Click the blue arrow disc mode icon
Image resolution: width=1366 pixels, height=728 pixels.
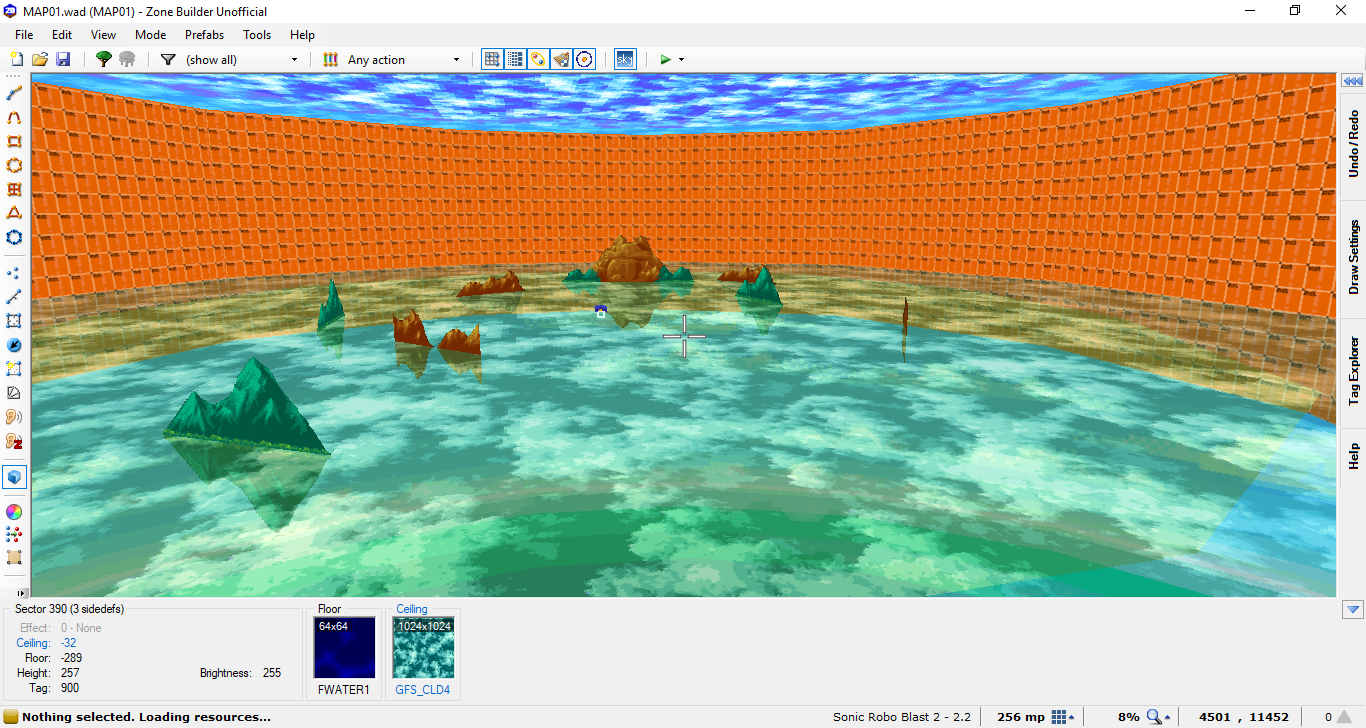click(x=14, y=345)
